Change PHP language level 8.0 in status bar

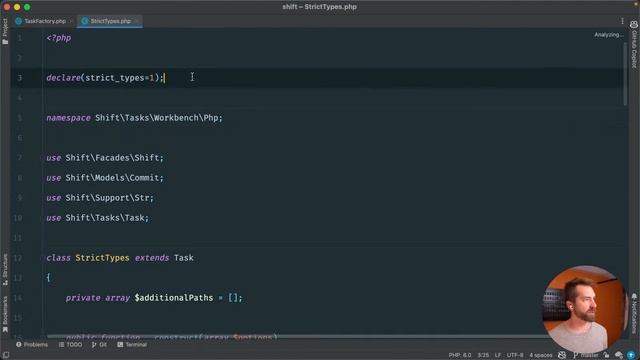click(460, 355)
